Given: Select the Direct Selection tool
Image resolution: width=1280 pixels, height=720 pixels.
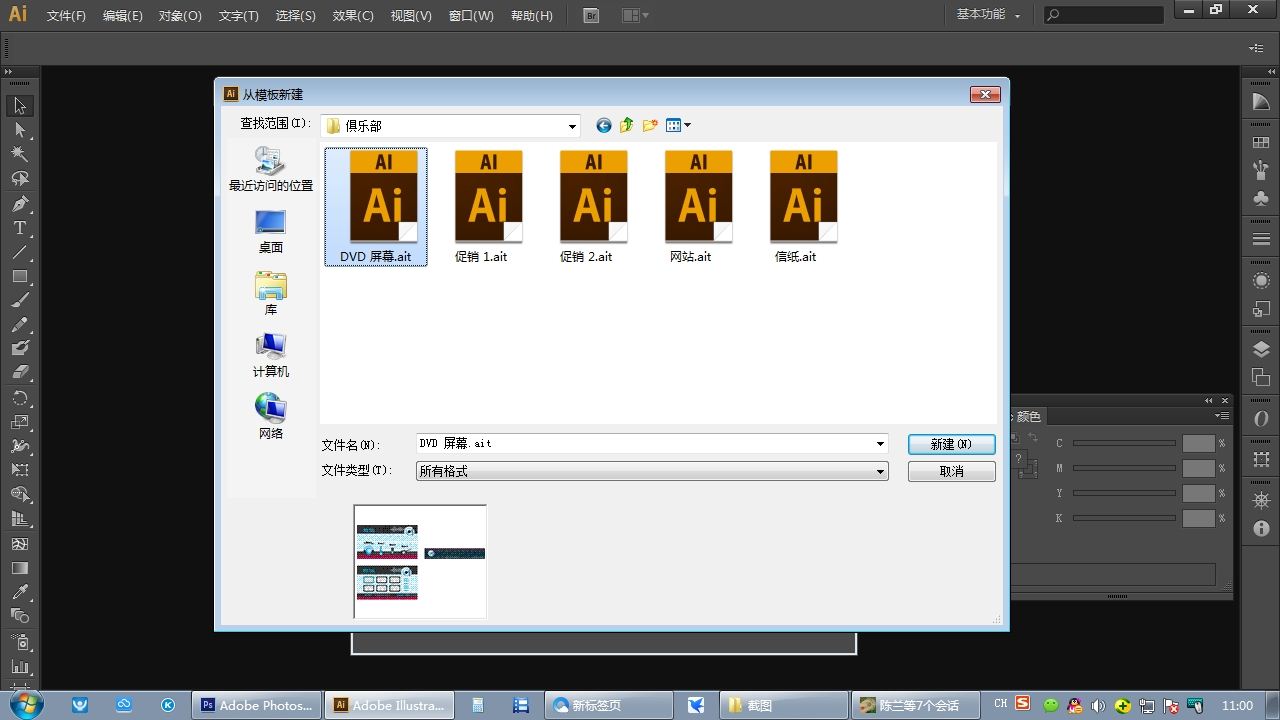Looking at the screenshot, I should click(20, 130).
